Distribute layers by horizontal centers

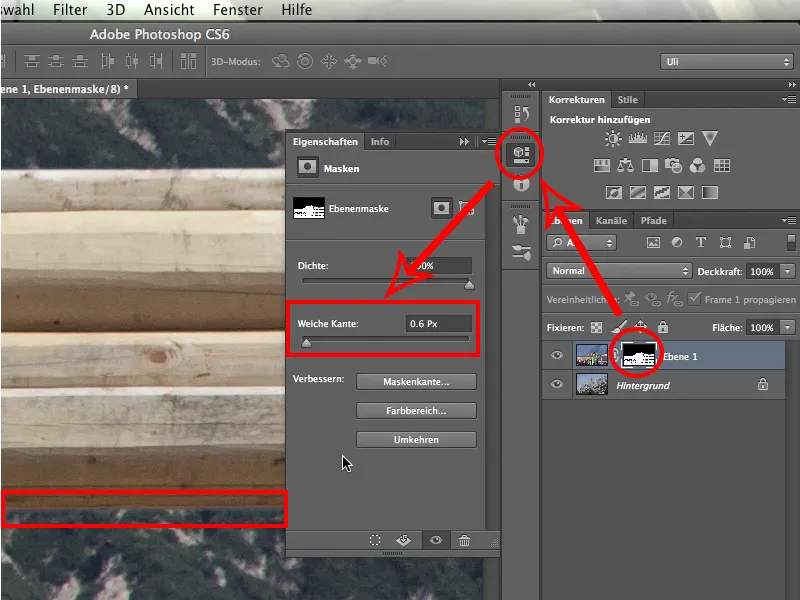point(132,61)
